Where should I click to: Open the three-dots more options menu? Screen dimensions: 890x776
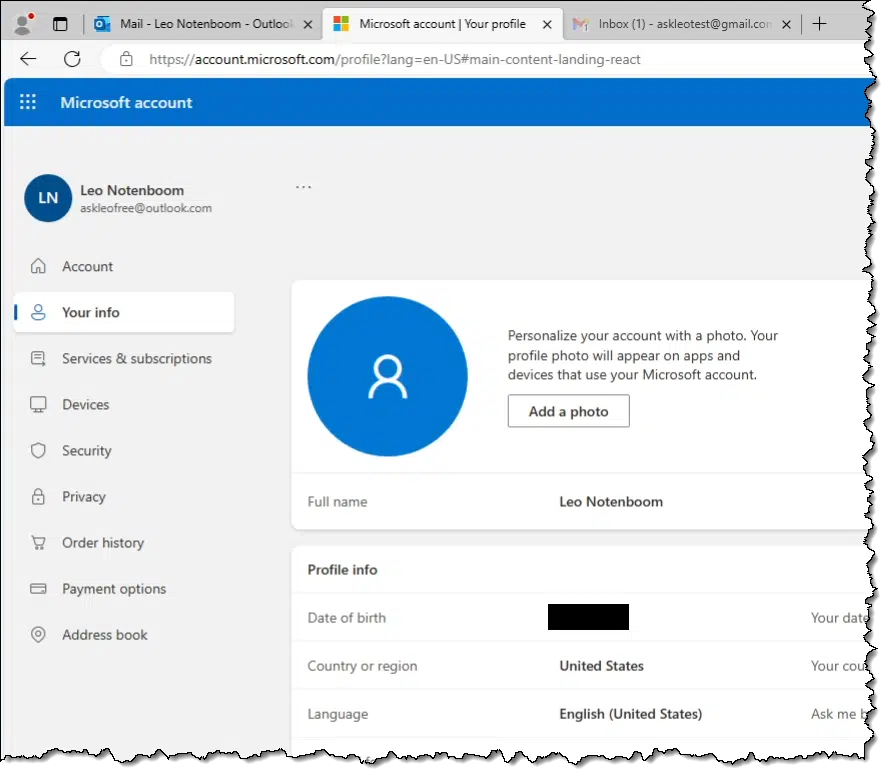tap(304, 187)
